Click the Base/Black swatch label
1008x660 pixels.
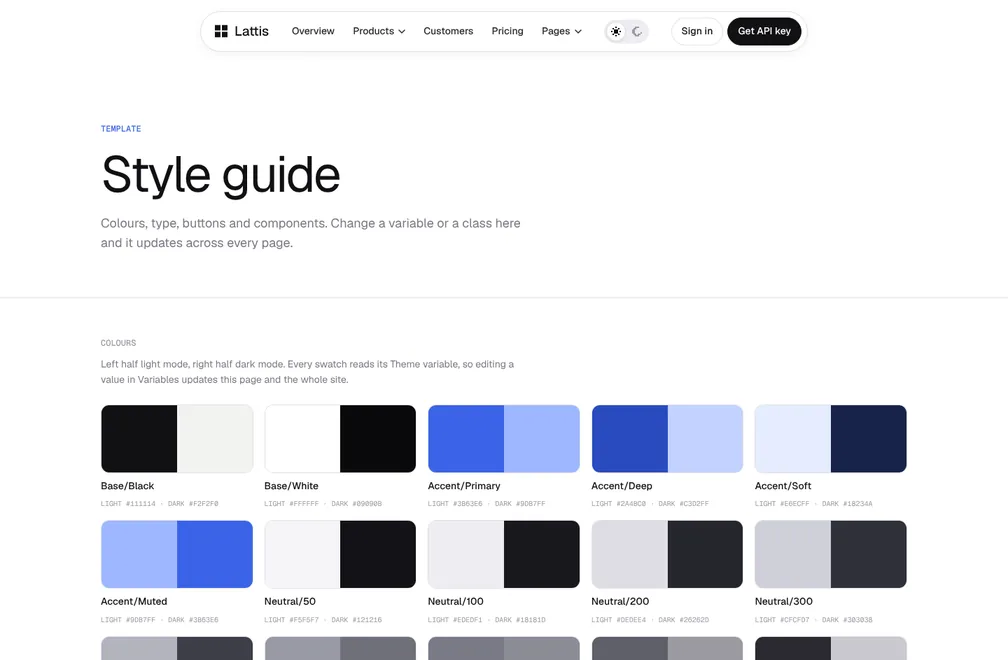tap(127, 486)
